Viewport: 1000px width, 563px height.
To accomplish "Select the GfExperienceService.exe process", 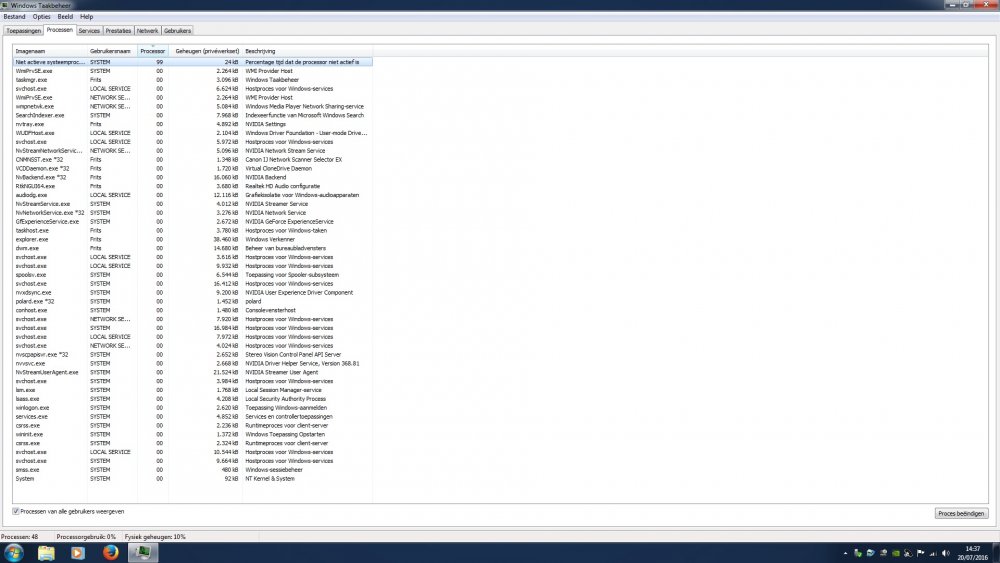I will coord(193,222).
